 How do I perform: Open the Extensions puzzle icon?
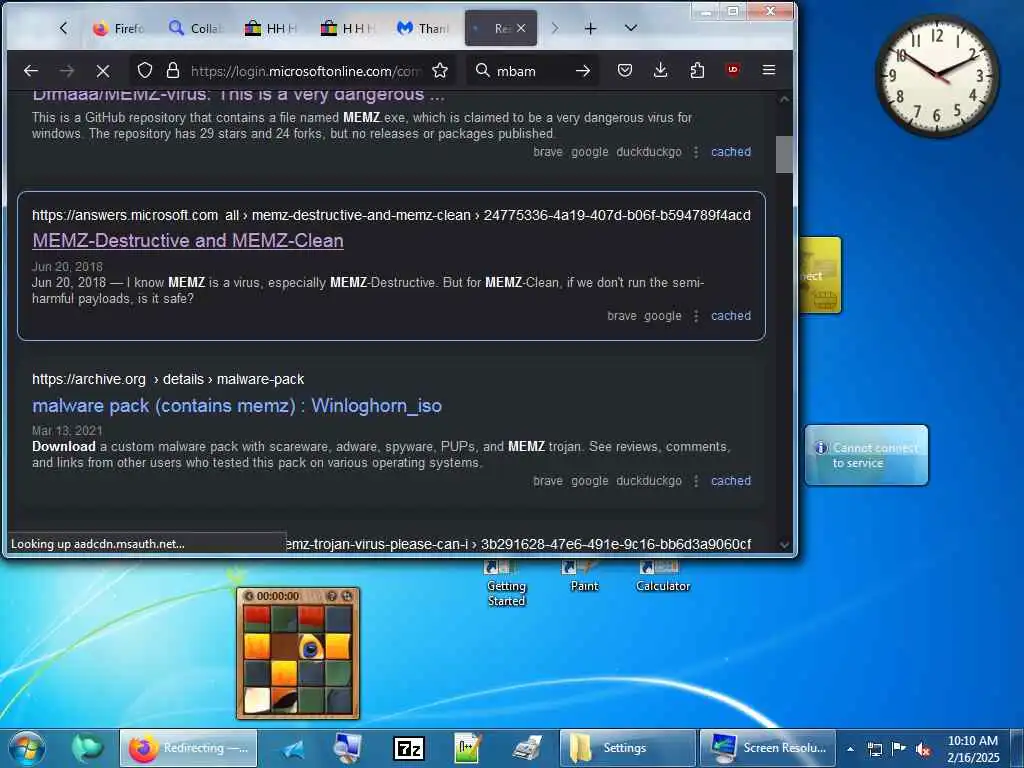697,70
